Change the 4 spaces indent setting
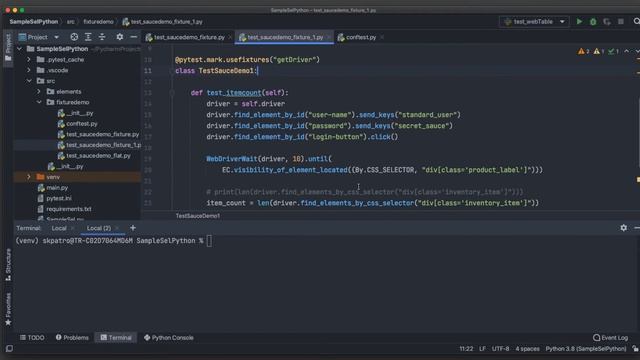The height and width of the screenshot is (360, 640). tap(527, 349)
